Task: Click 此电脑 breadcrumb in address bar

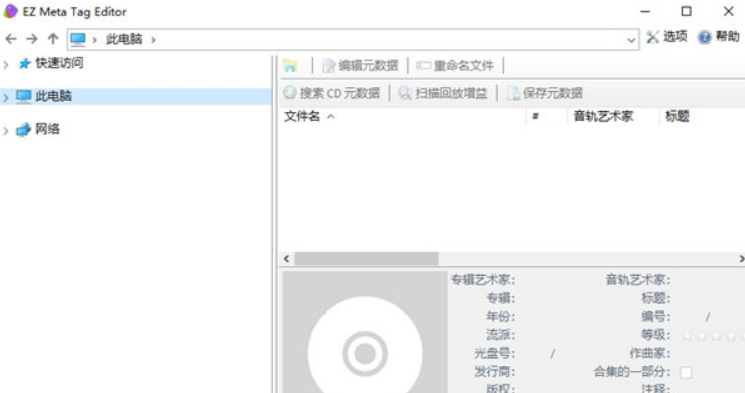Action: click(x=124, y=39)
